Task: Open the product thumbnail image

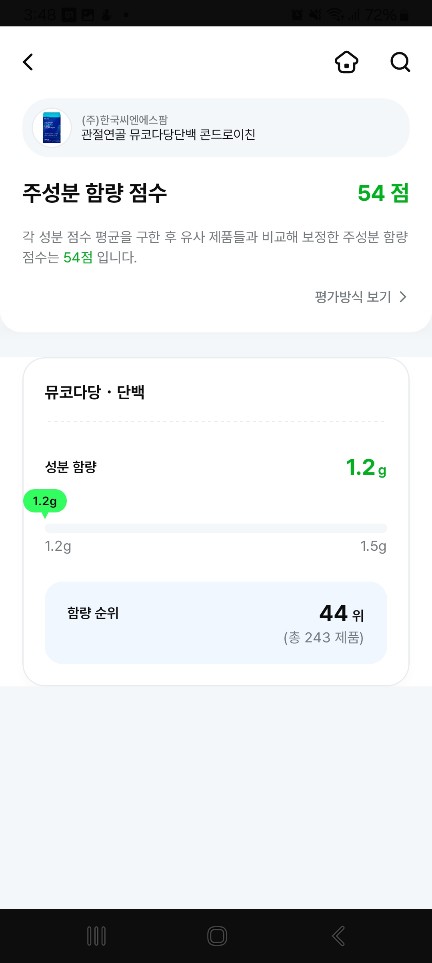Action: pos(52,128)
